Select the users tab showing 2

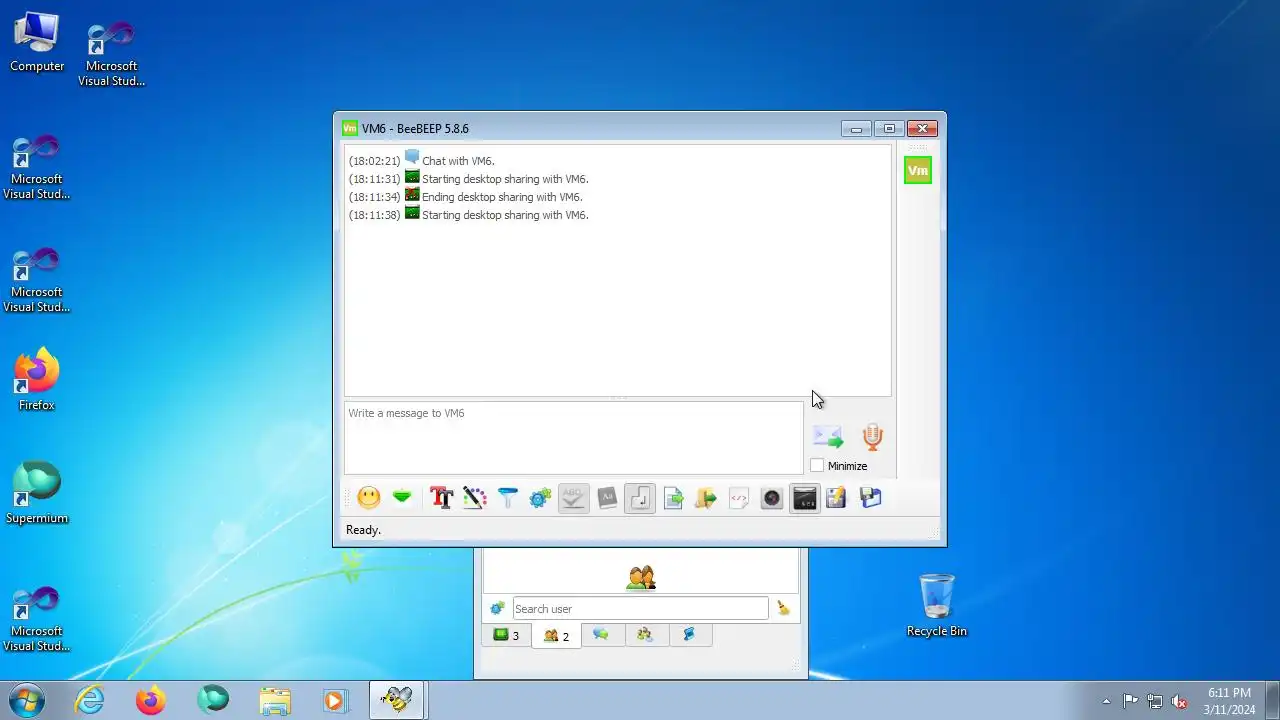556,635
